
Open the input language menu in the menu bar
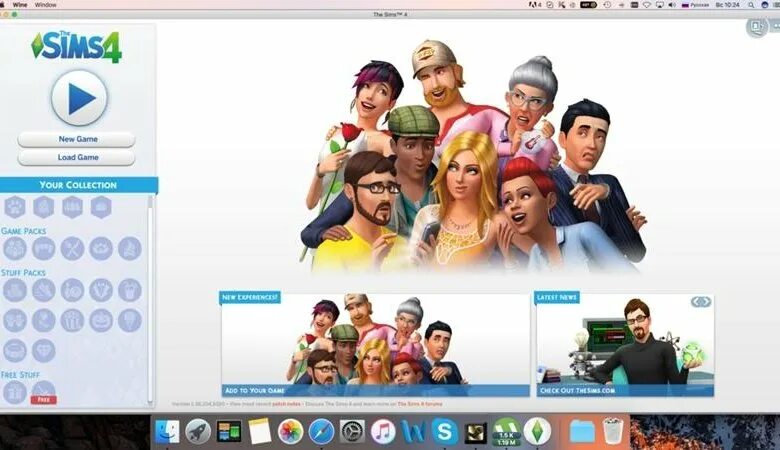click(x=695, y=4)
